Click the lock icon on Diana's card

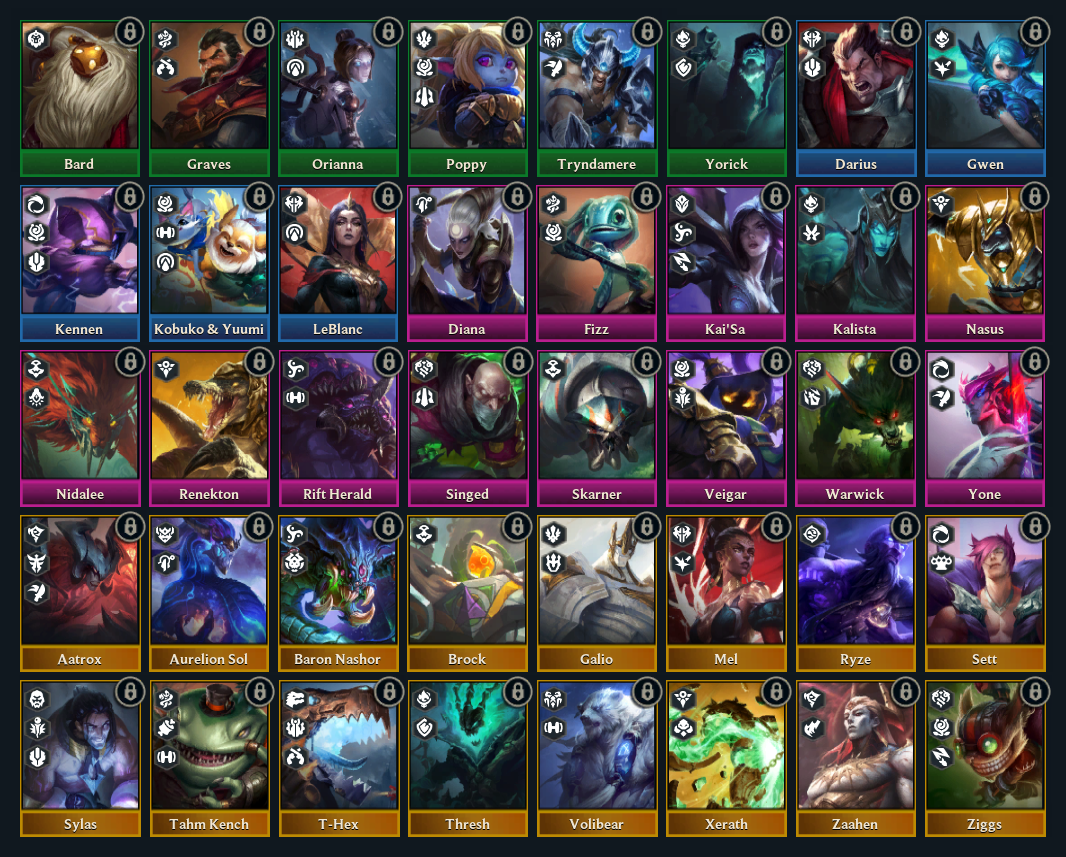pyautogui.click(x=517, y=196)
